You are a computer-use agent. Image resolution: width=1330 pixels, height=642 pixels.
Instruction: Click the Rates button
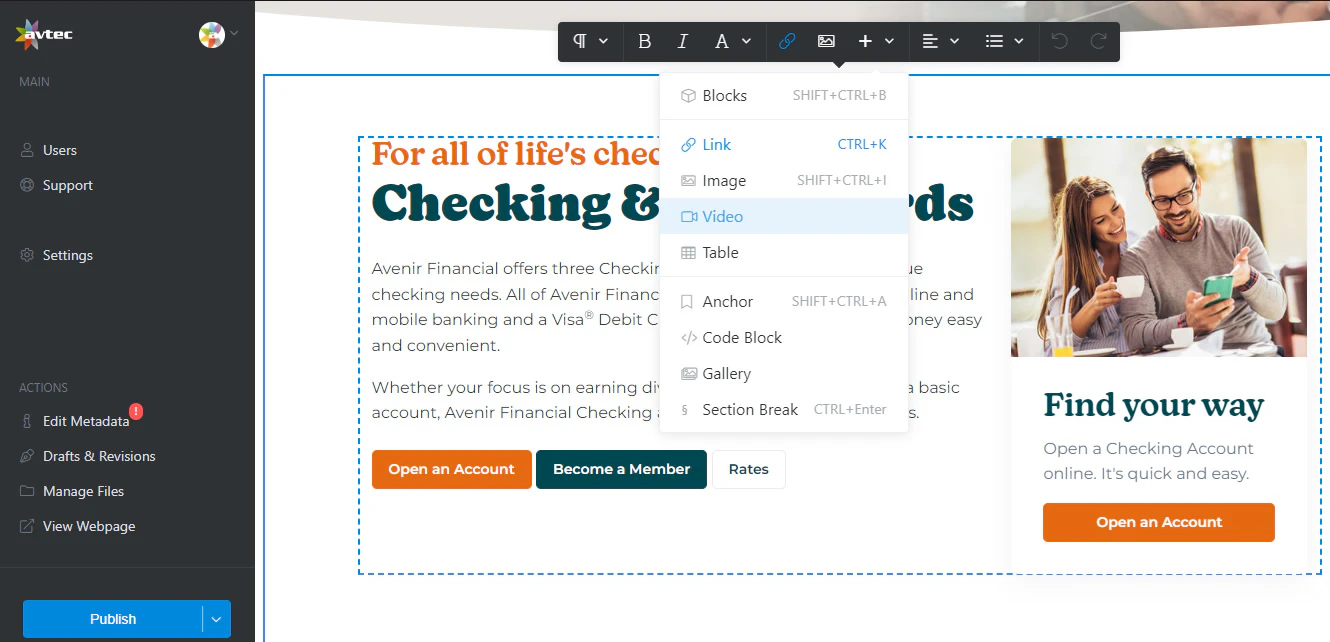(748, 469)
